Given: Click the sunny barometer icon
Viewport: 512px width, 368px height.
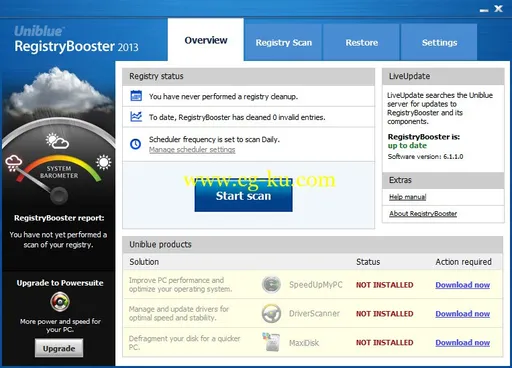Looking at the screenshot, I should point(104,162).
